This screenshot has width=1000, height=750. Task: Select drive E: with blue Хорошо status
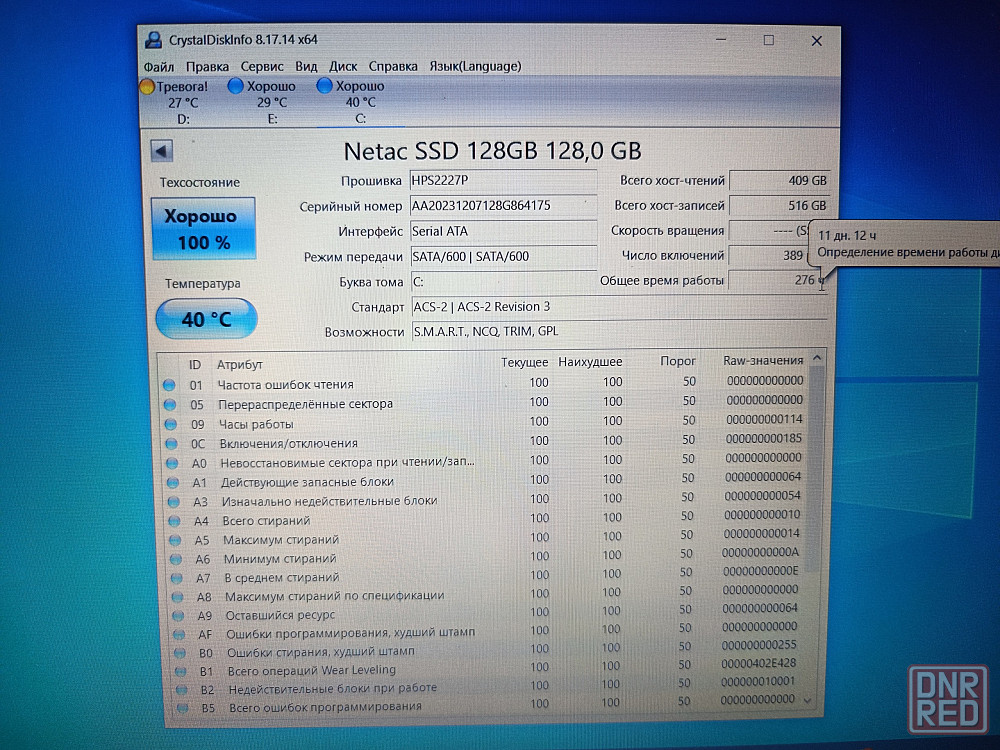263,101
